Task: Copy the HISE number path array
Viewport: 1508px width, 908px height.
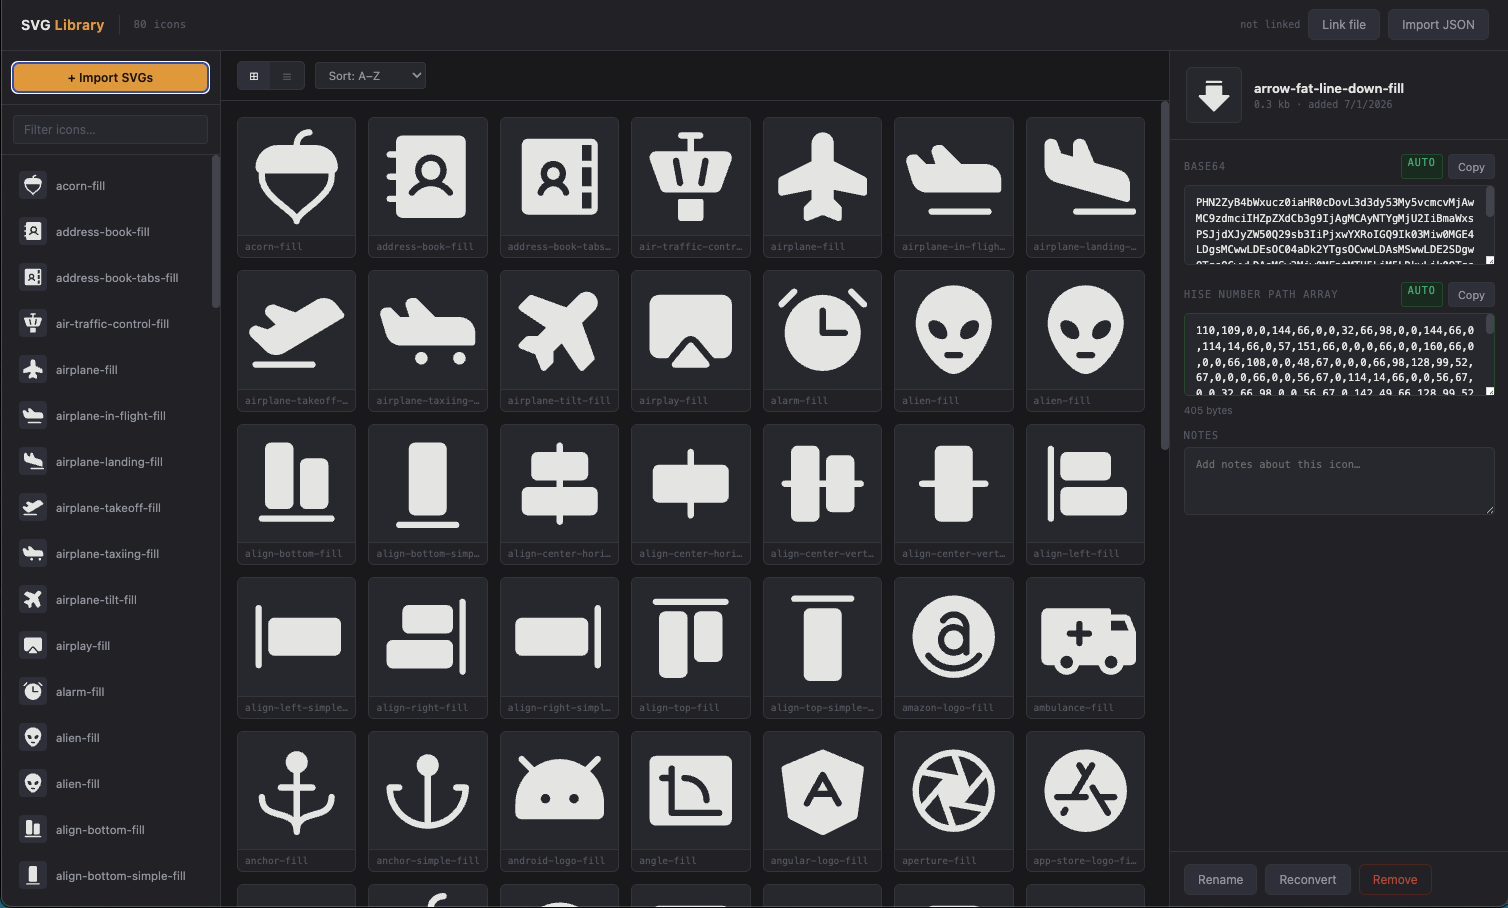Action: (1471, 295)
